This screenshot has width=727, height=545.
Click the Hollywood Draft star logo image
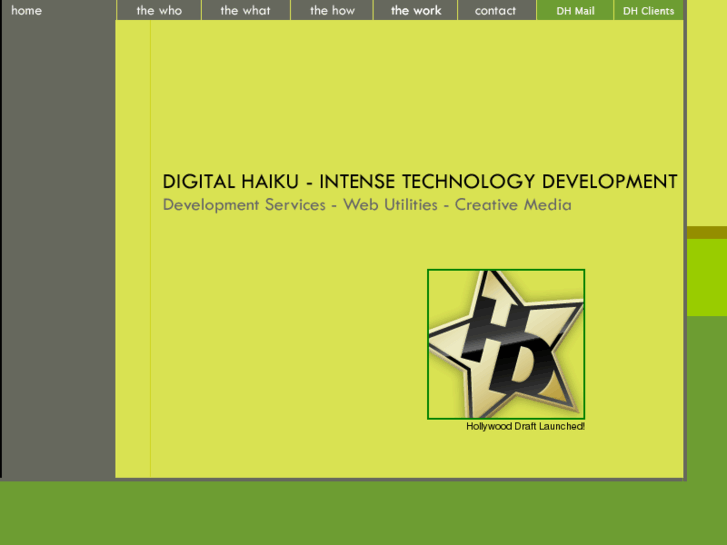506,344
